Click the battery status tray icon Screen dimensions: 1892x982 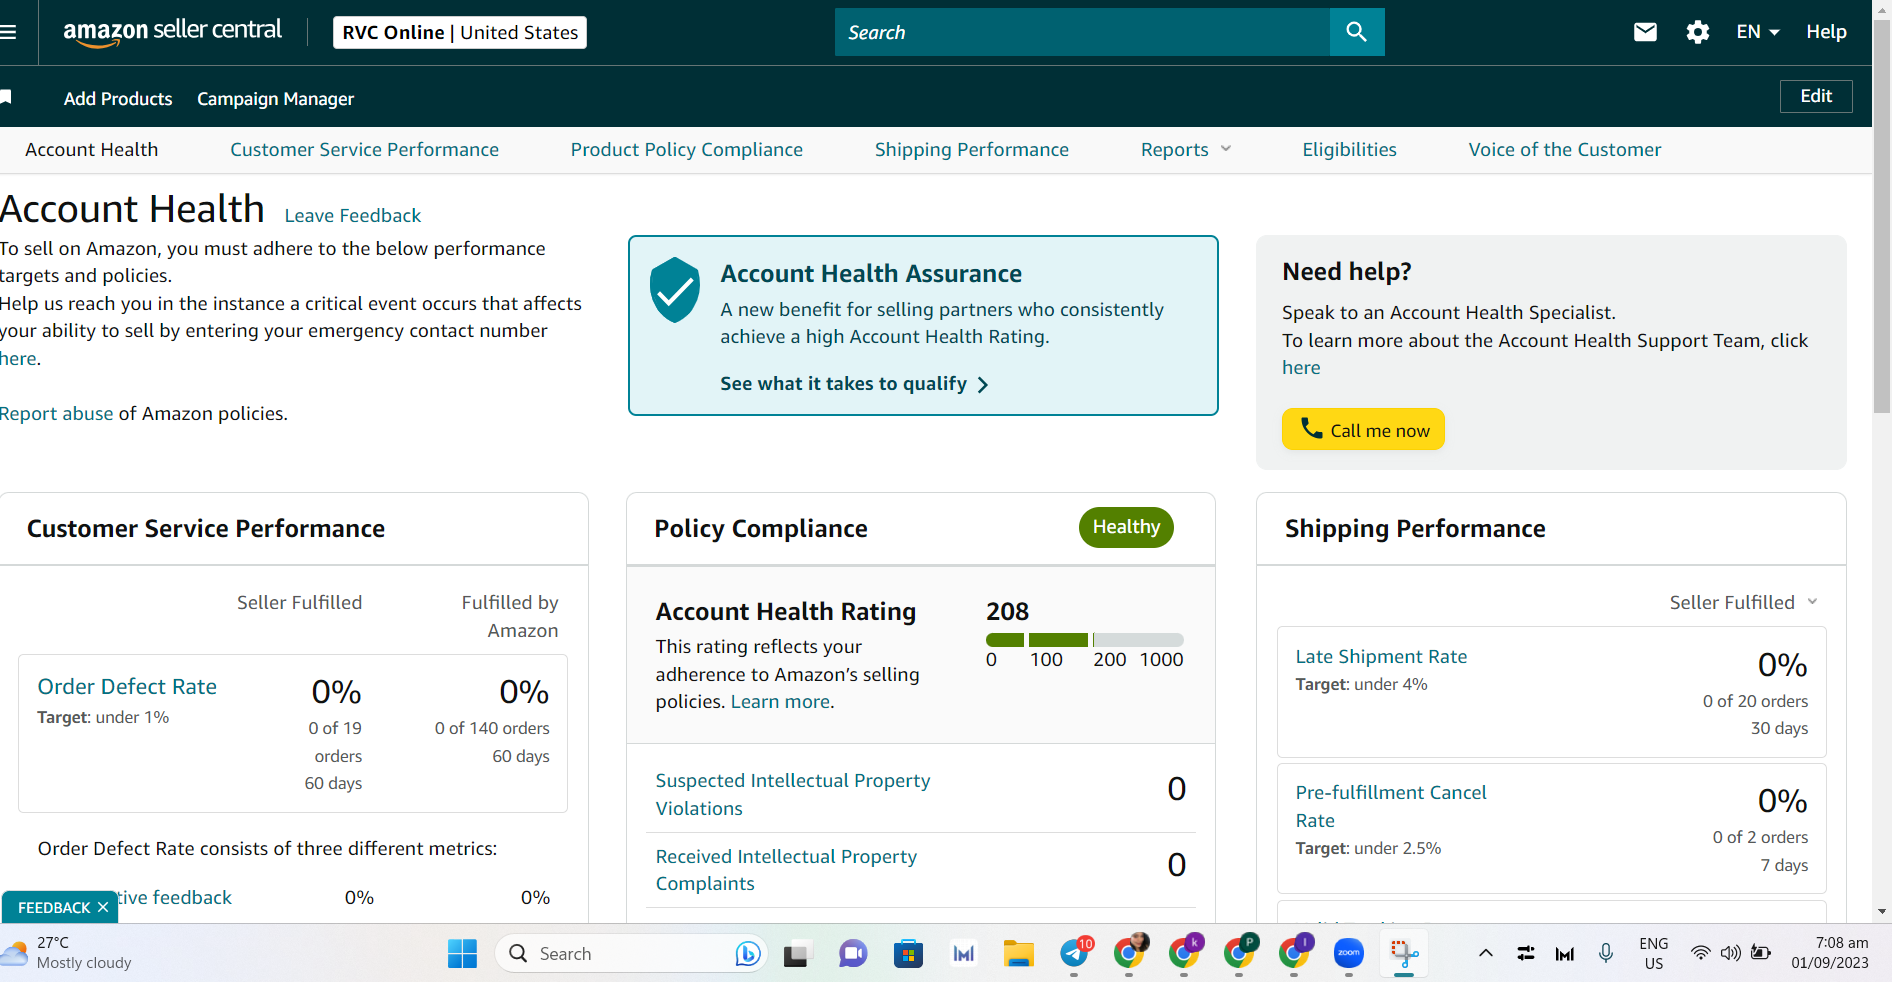pyautogui.click(x=1761, y=953)
